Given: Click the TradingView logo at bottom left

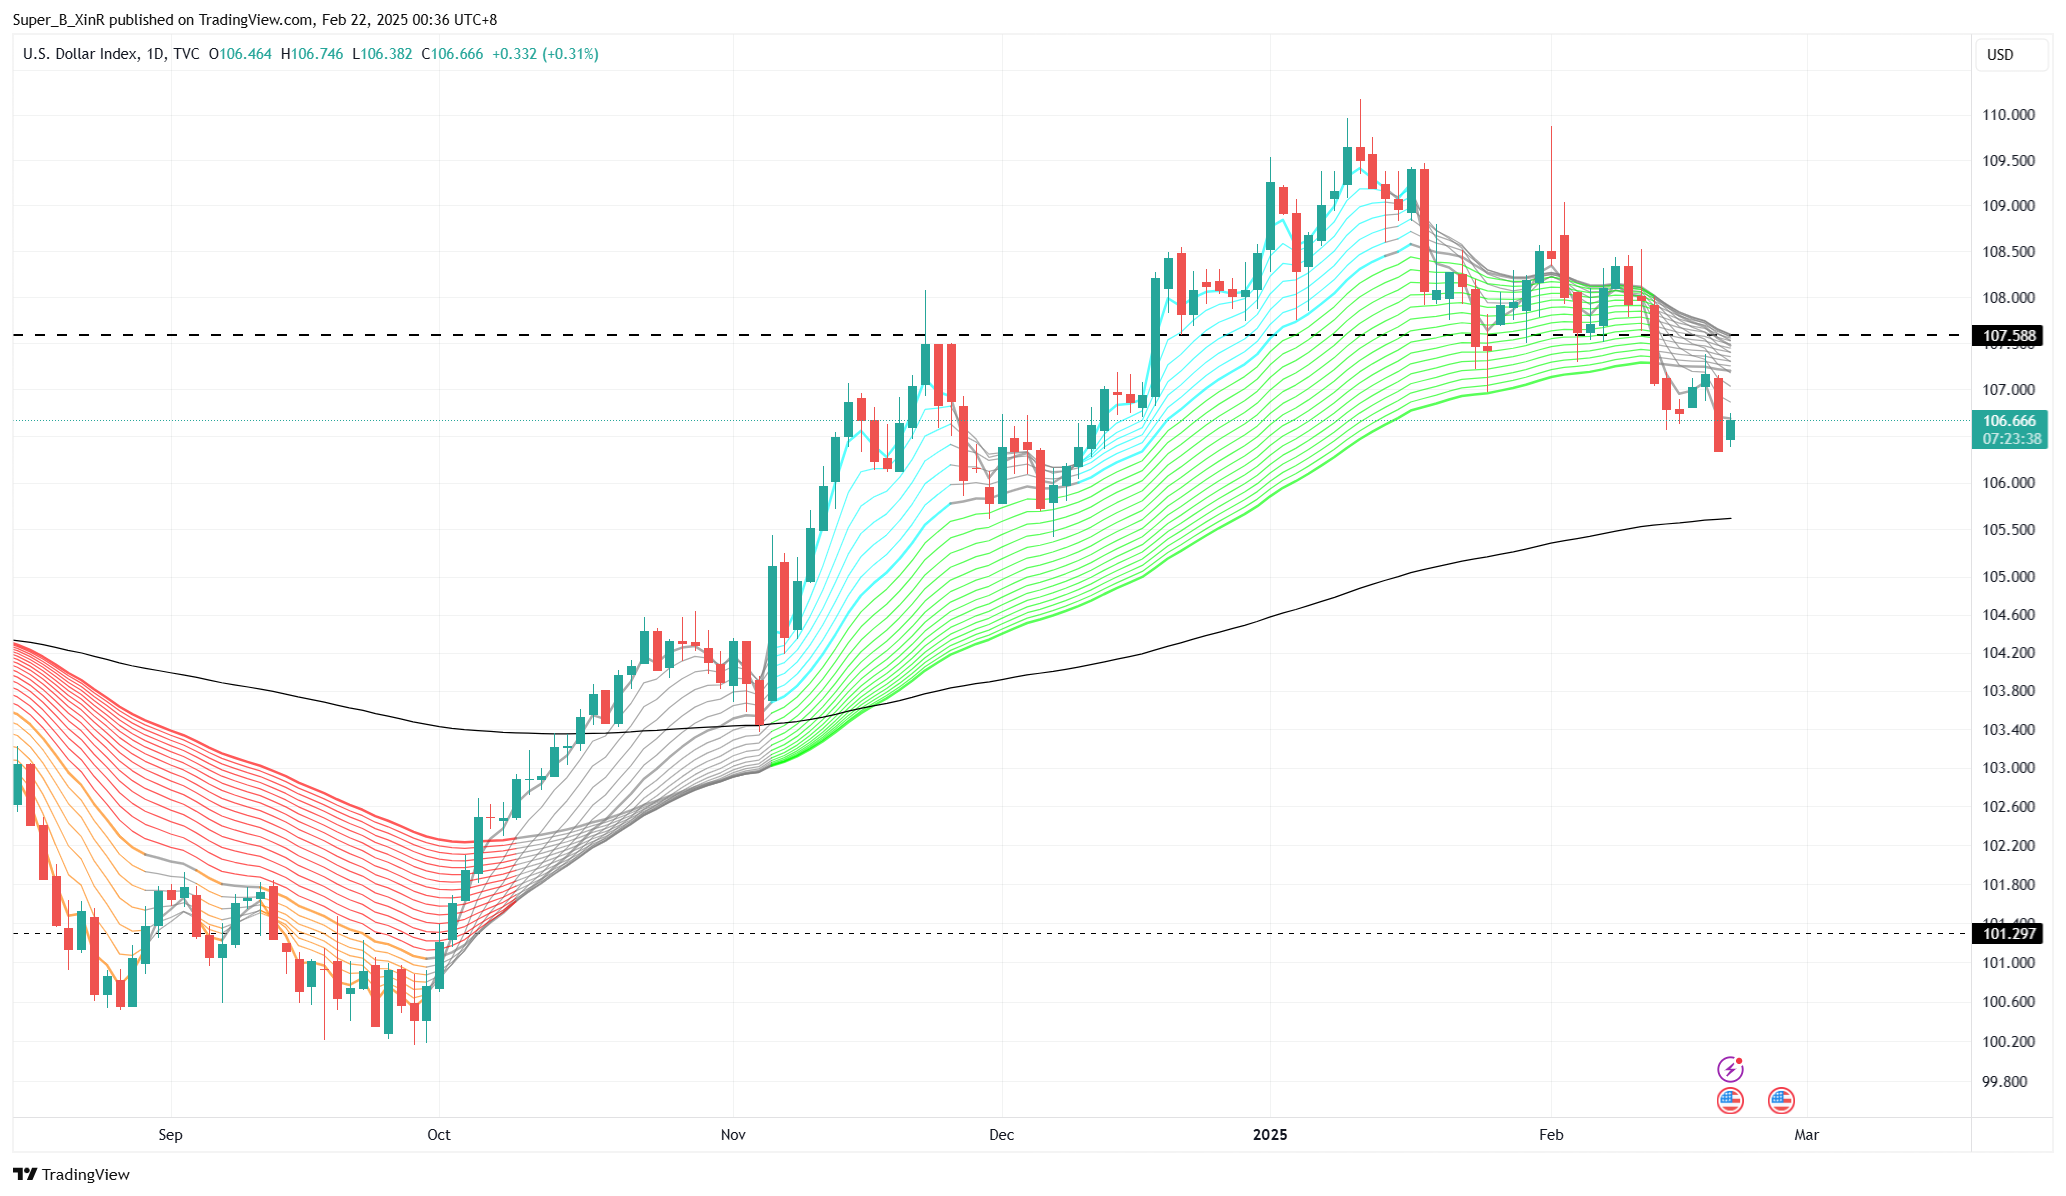Looking at the screenshot, I should (x=72, y=1174).
